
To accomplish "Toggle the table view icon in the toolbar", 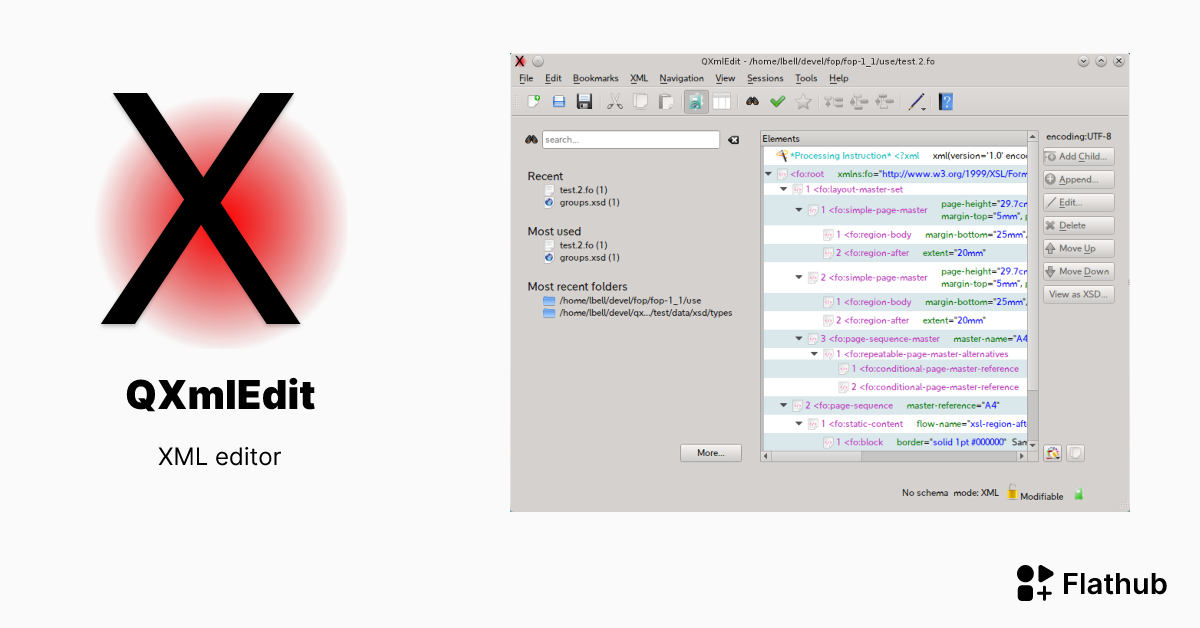I will point(721,101).
